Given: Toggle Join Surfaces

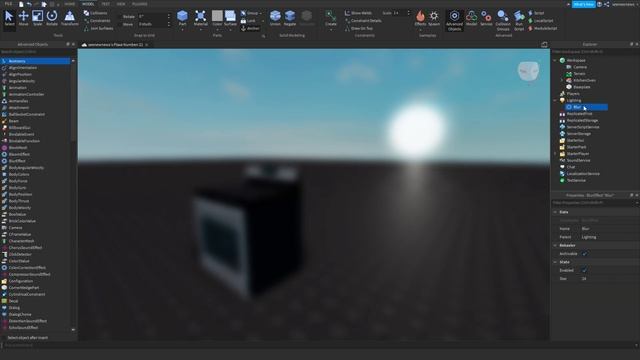Looking at the screenshot, I should (98, 29).
